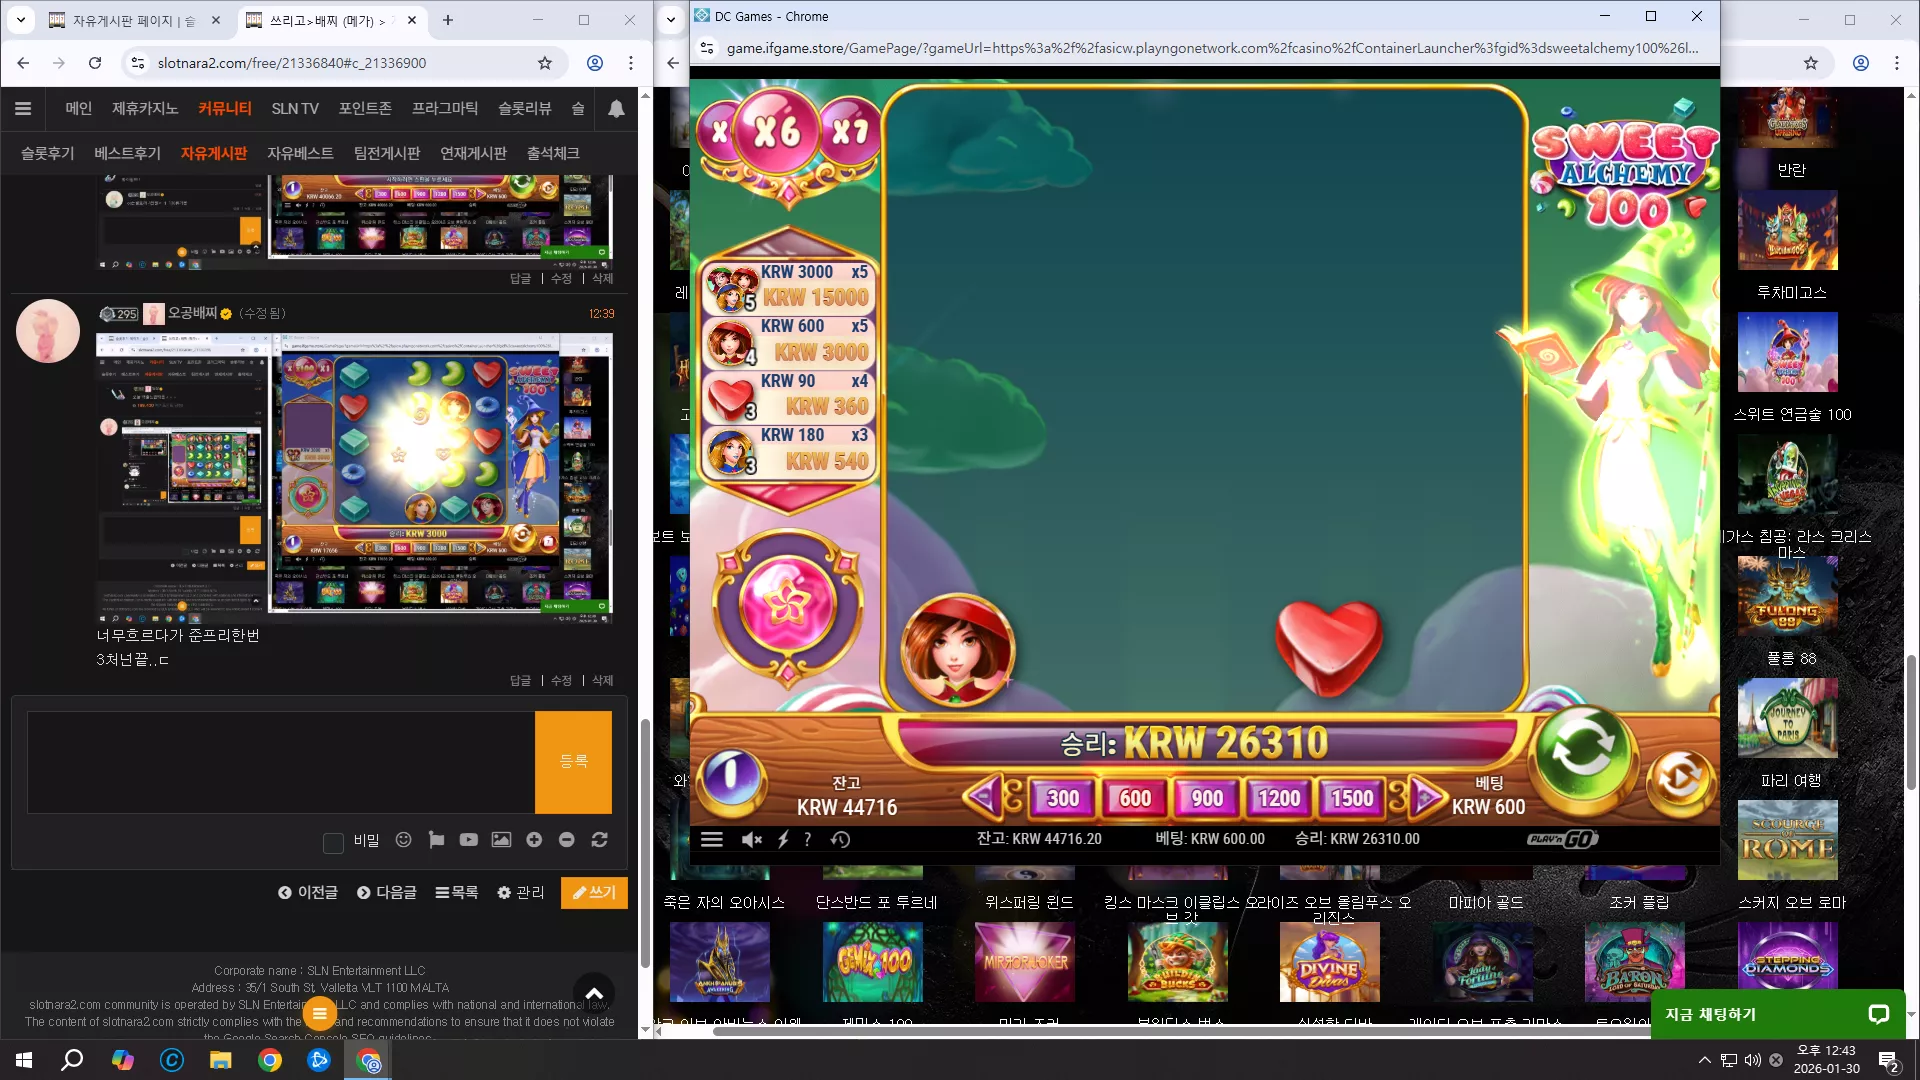Viewport: 1920px width, 1080px height.
Task: Open notifications bell on slotnara
Action: pyautogui.click(x=616, y=109)
